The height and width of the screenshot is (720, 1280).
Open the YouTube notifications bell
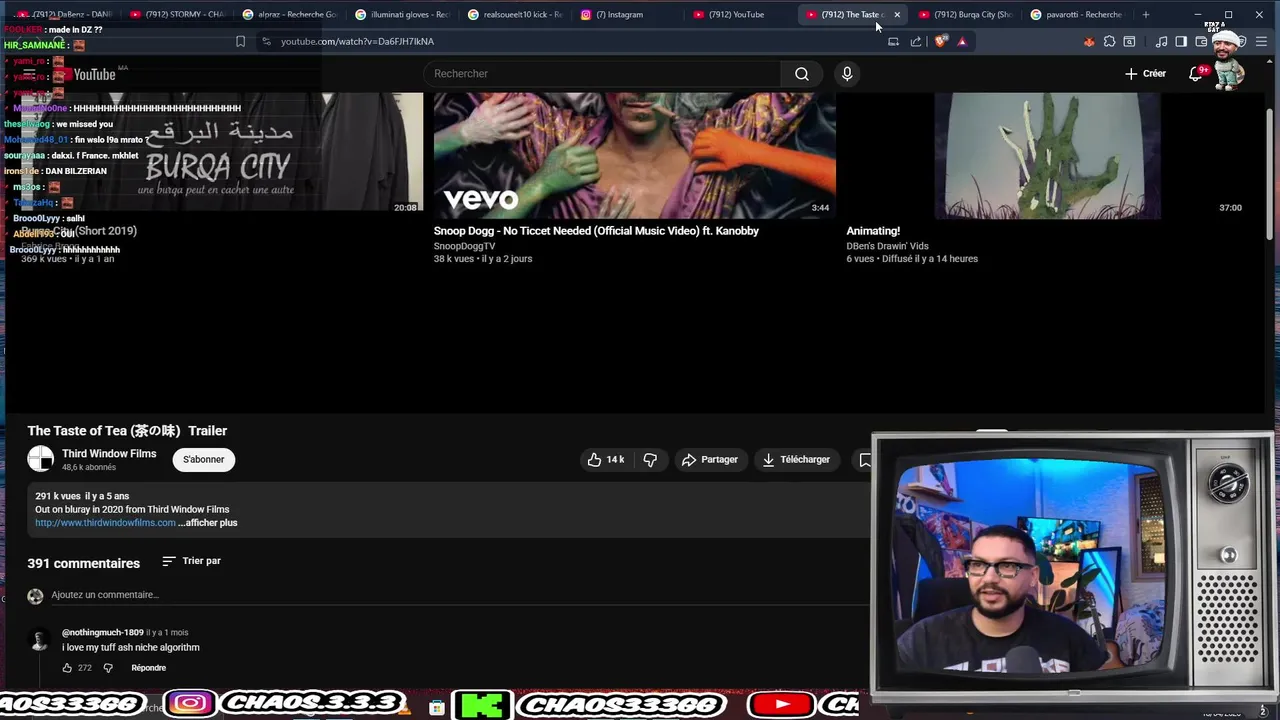1196,74
